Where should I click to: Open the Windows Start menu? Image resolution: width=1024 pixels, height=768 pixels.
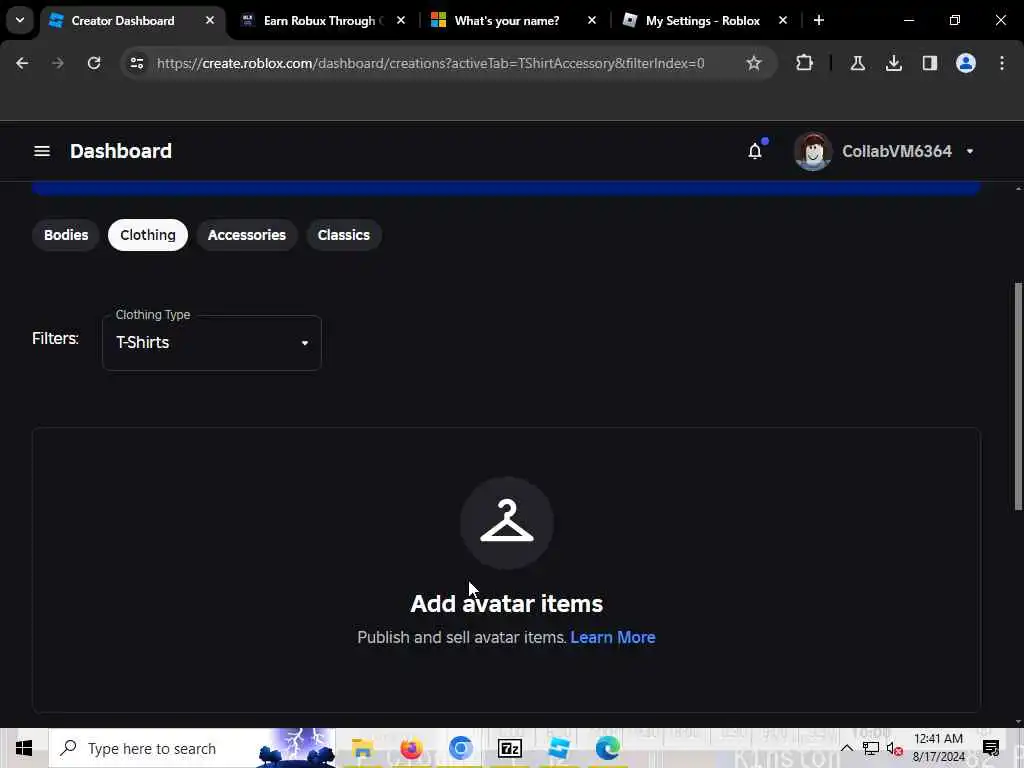24,748
